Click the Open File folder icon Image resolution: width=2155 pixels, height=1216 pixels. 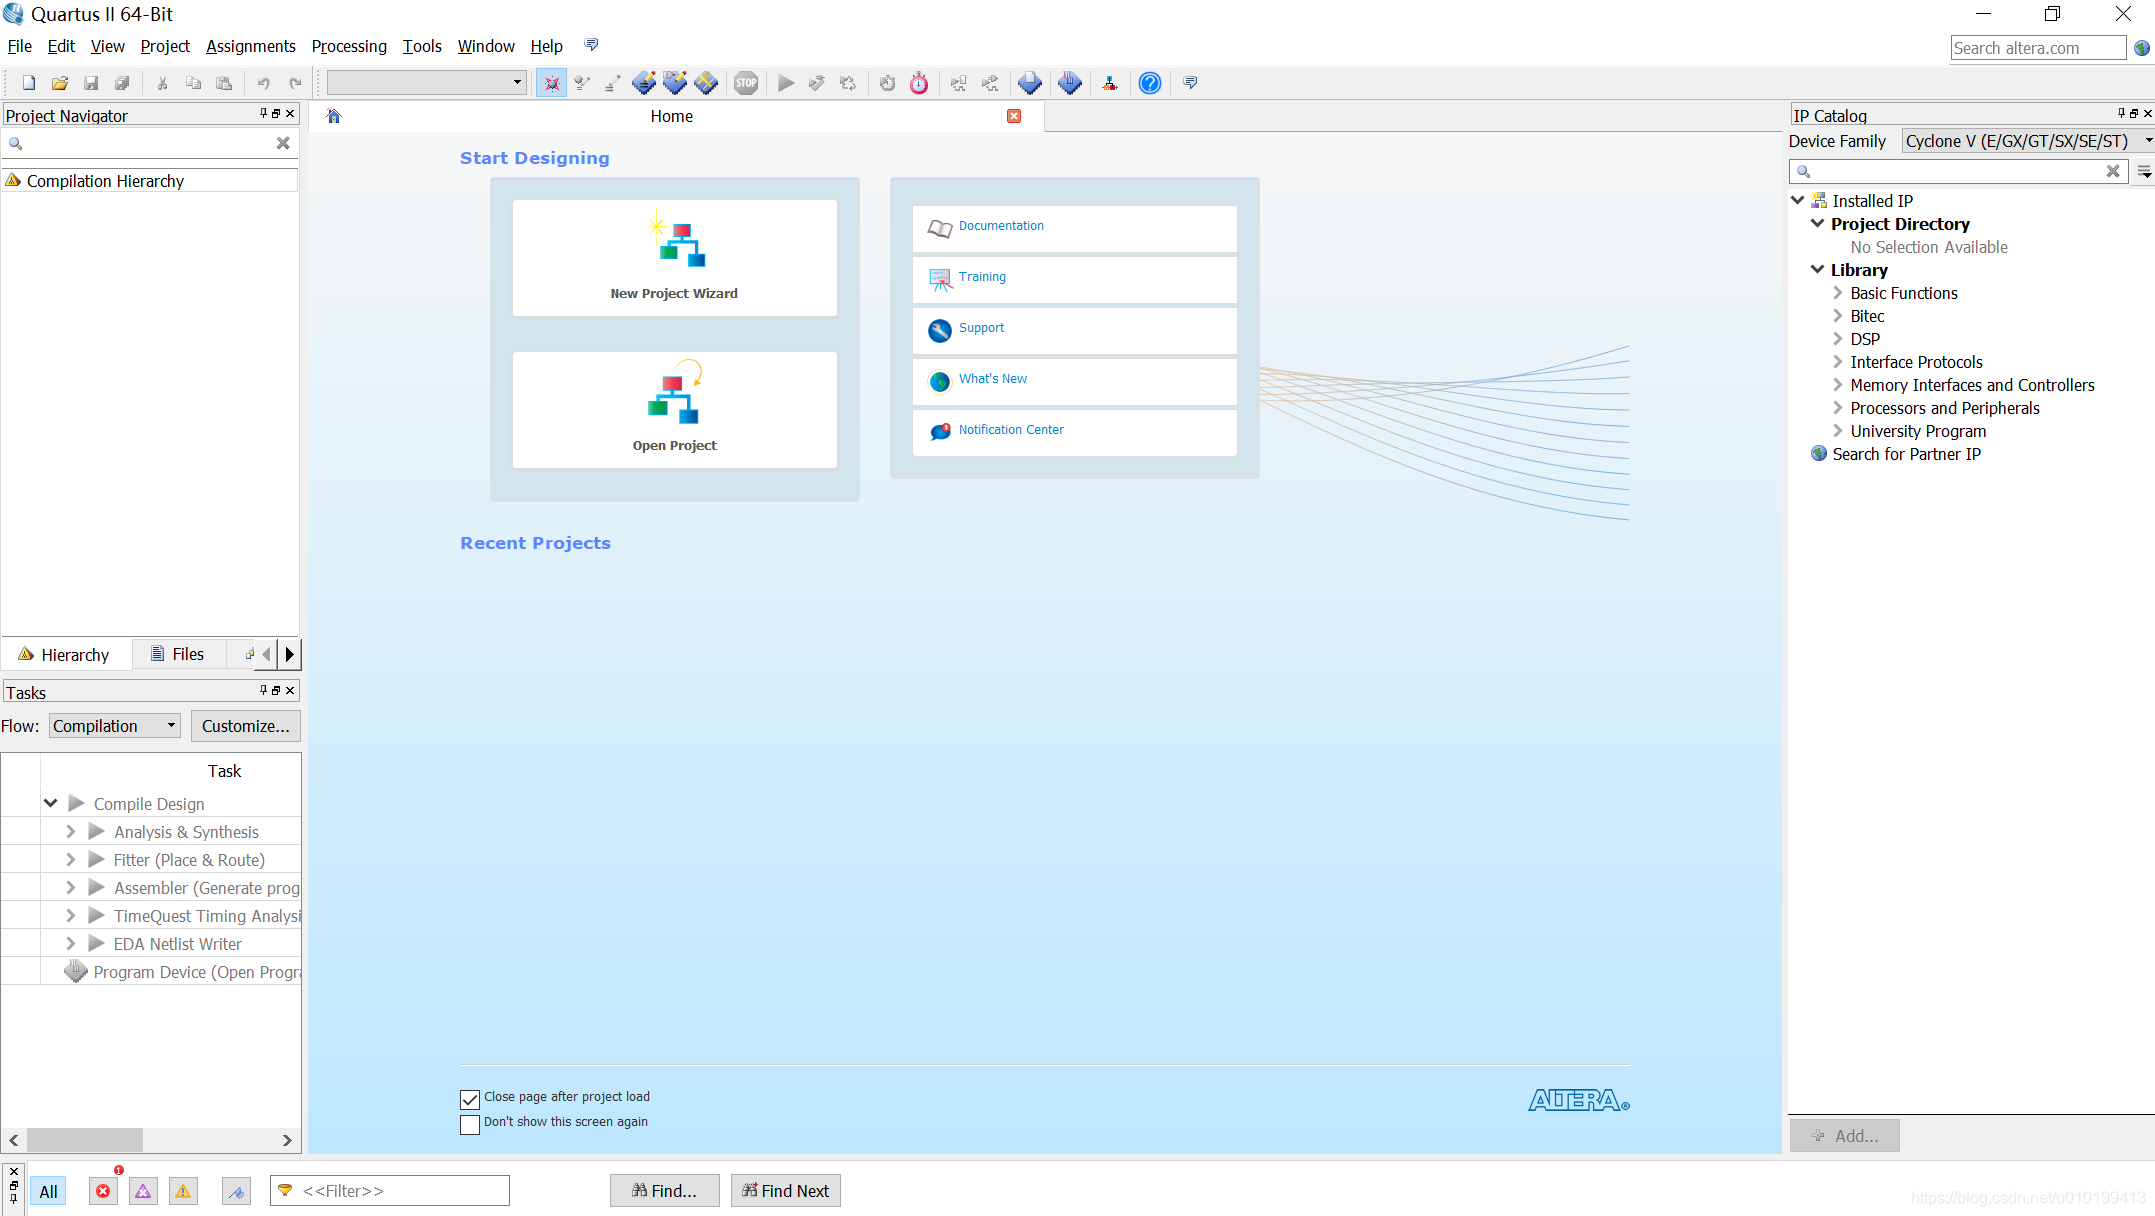[60, 83]
